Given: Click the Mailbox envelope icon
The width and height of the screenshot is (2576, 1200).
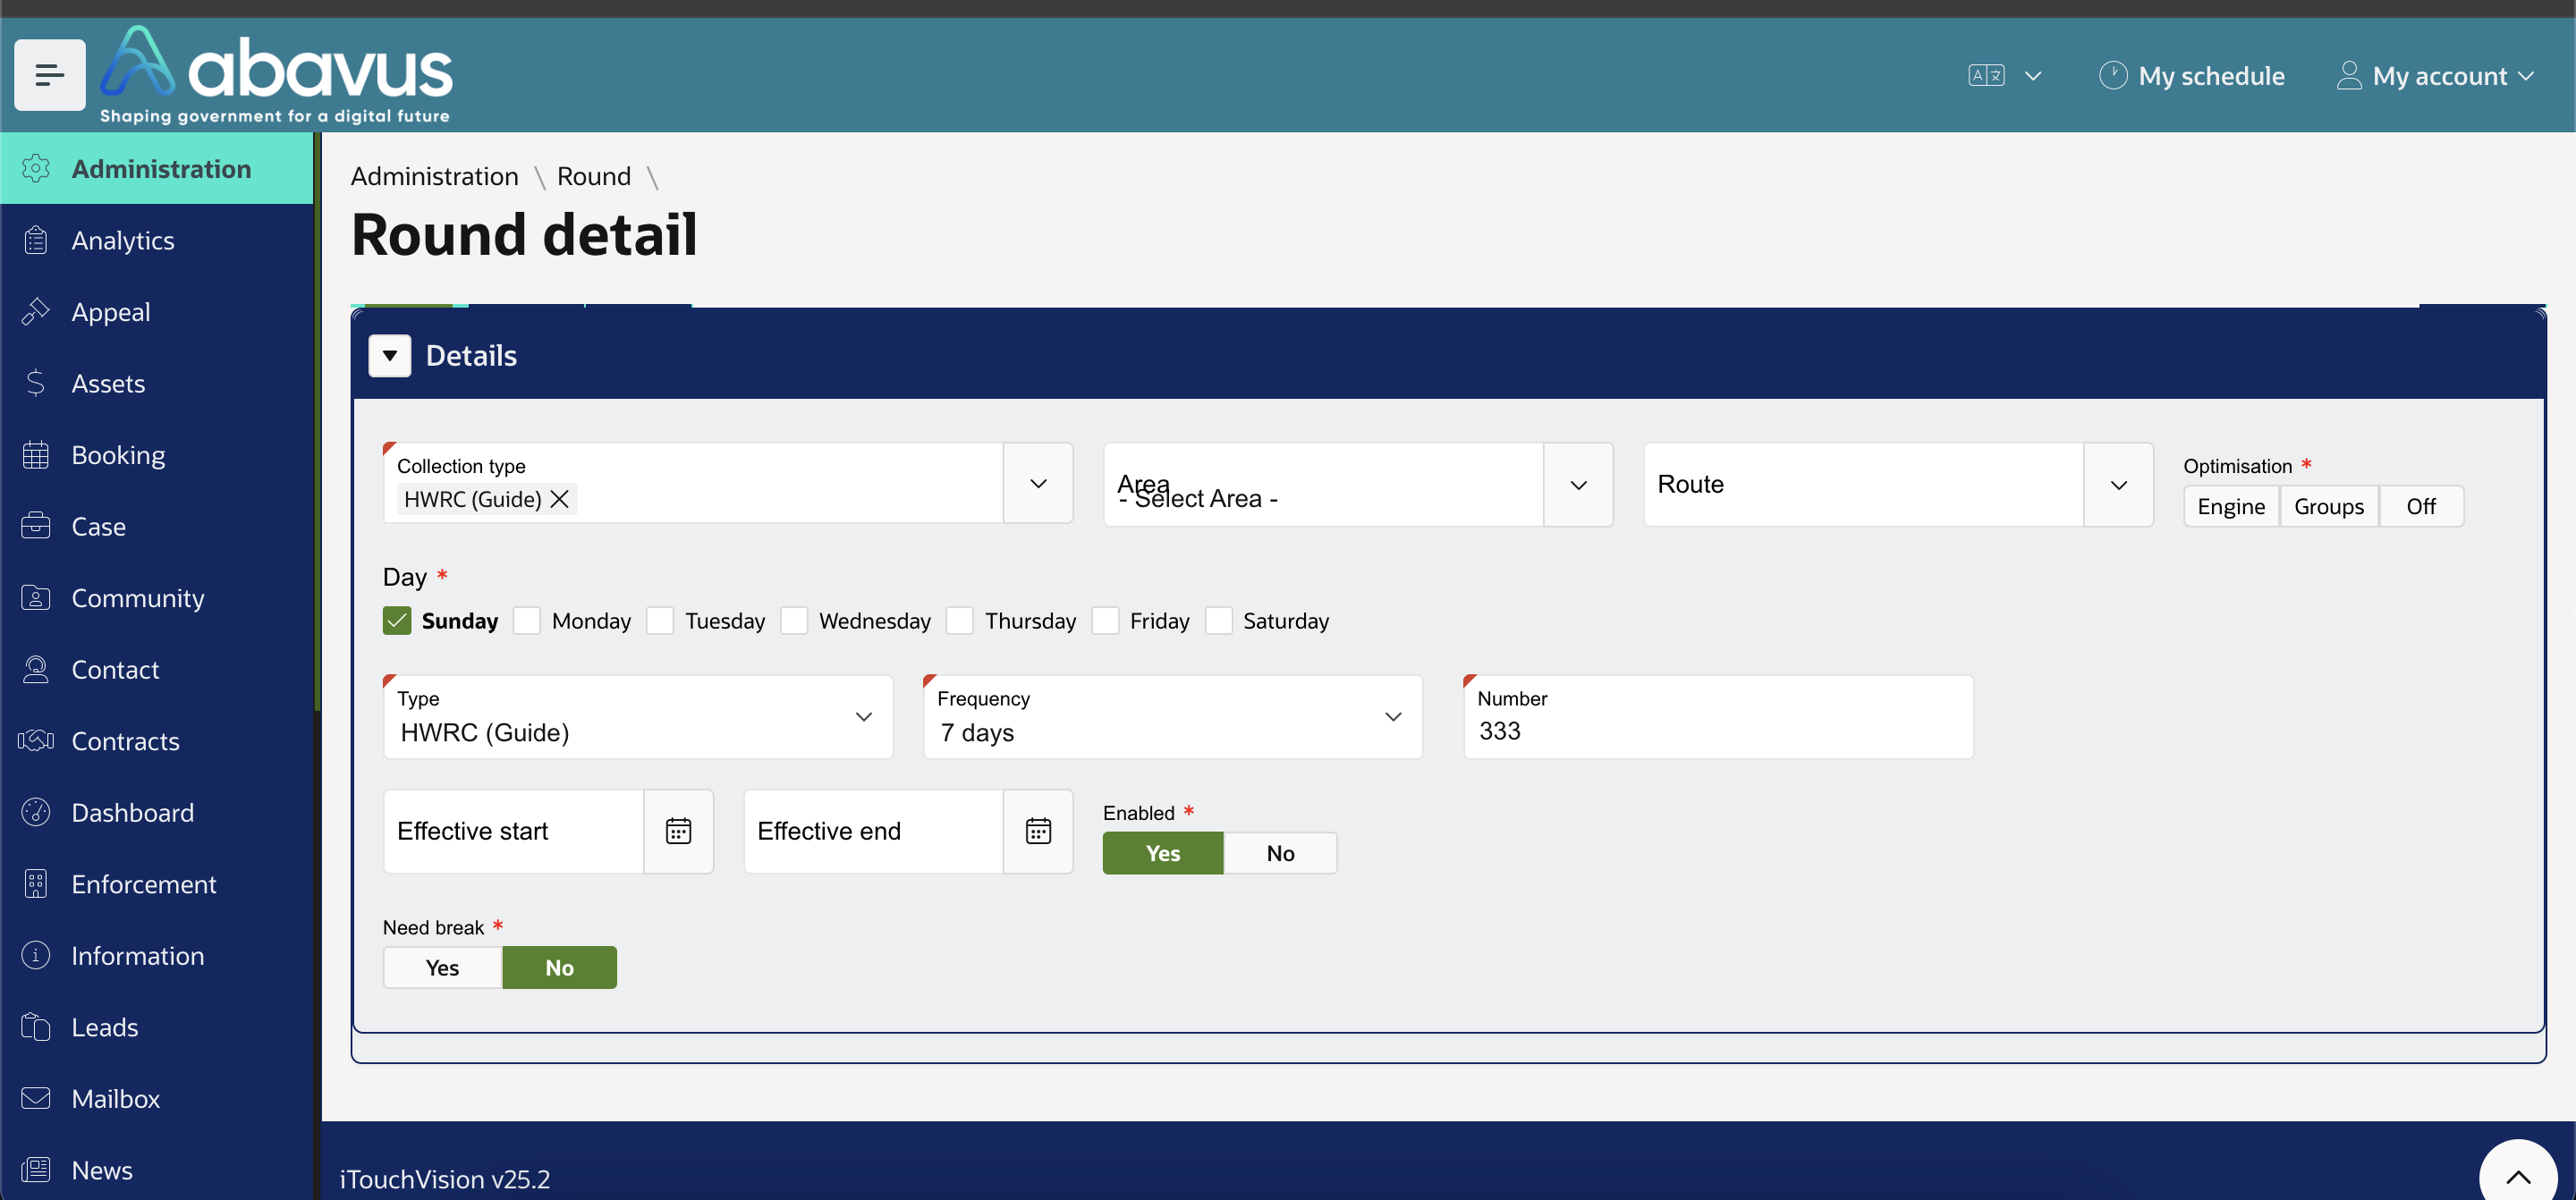Looking at the screenshot, I should 36,1098.
